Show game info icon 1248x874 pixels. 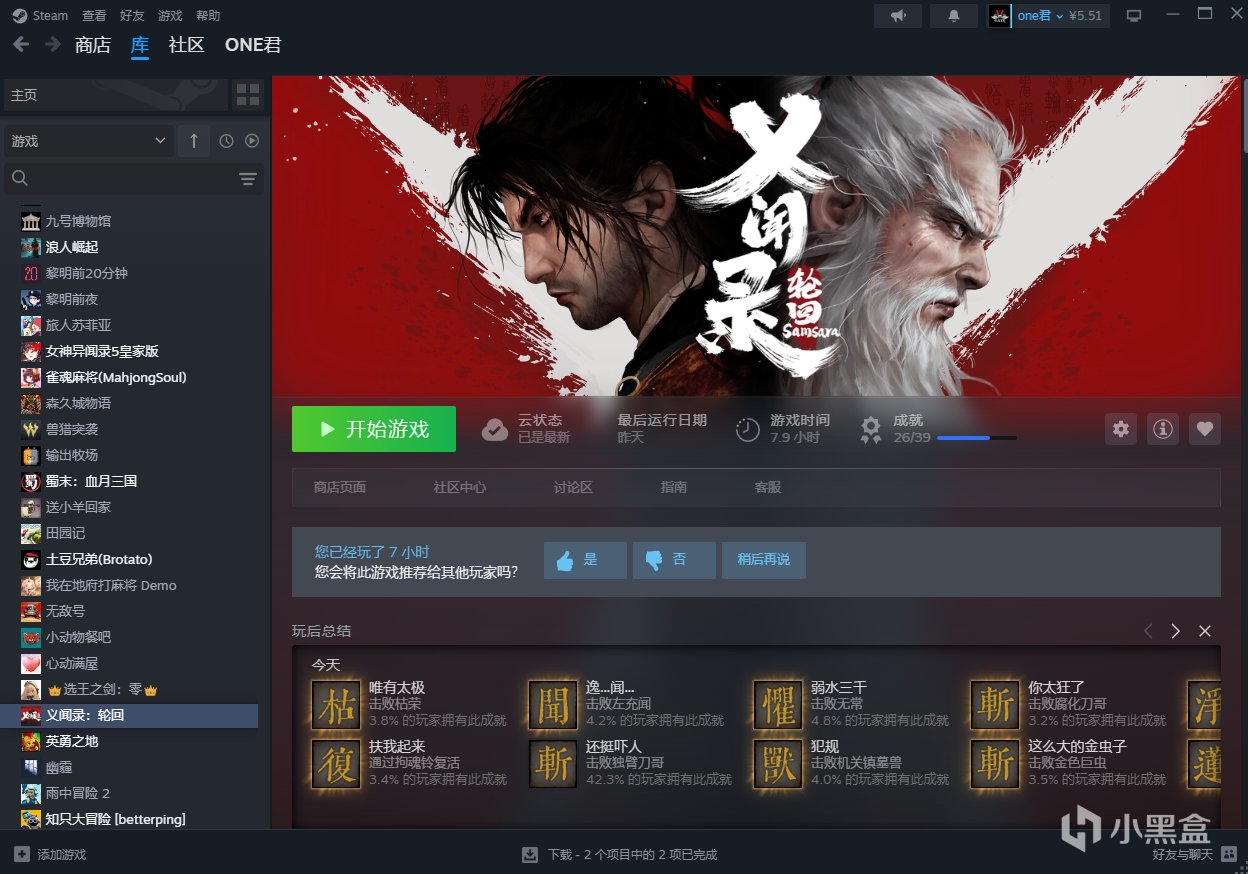[x=1163, y=429]
